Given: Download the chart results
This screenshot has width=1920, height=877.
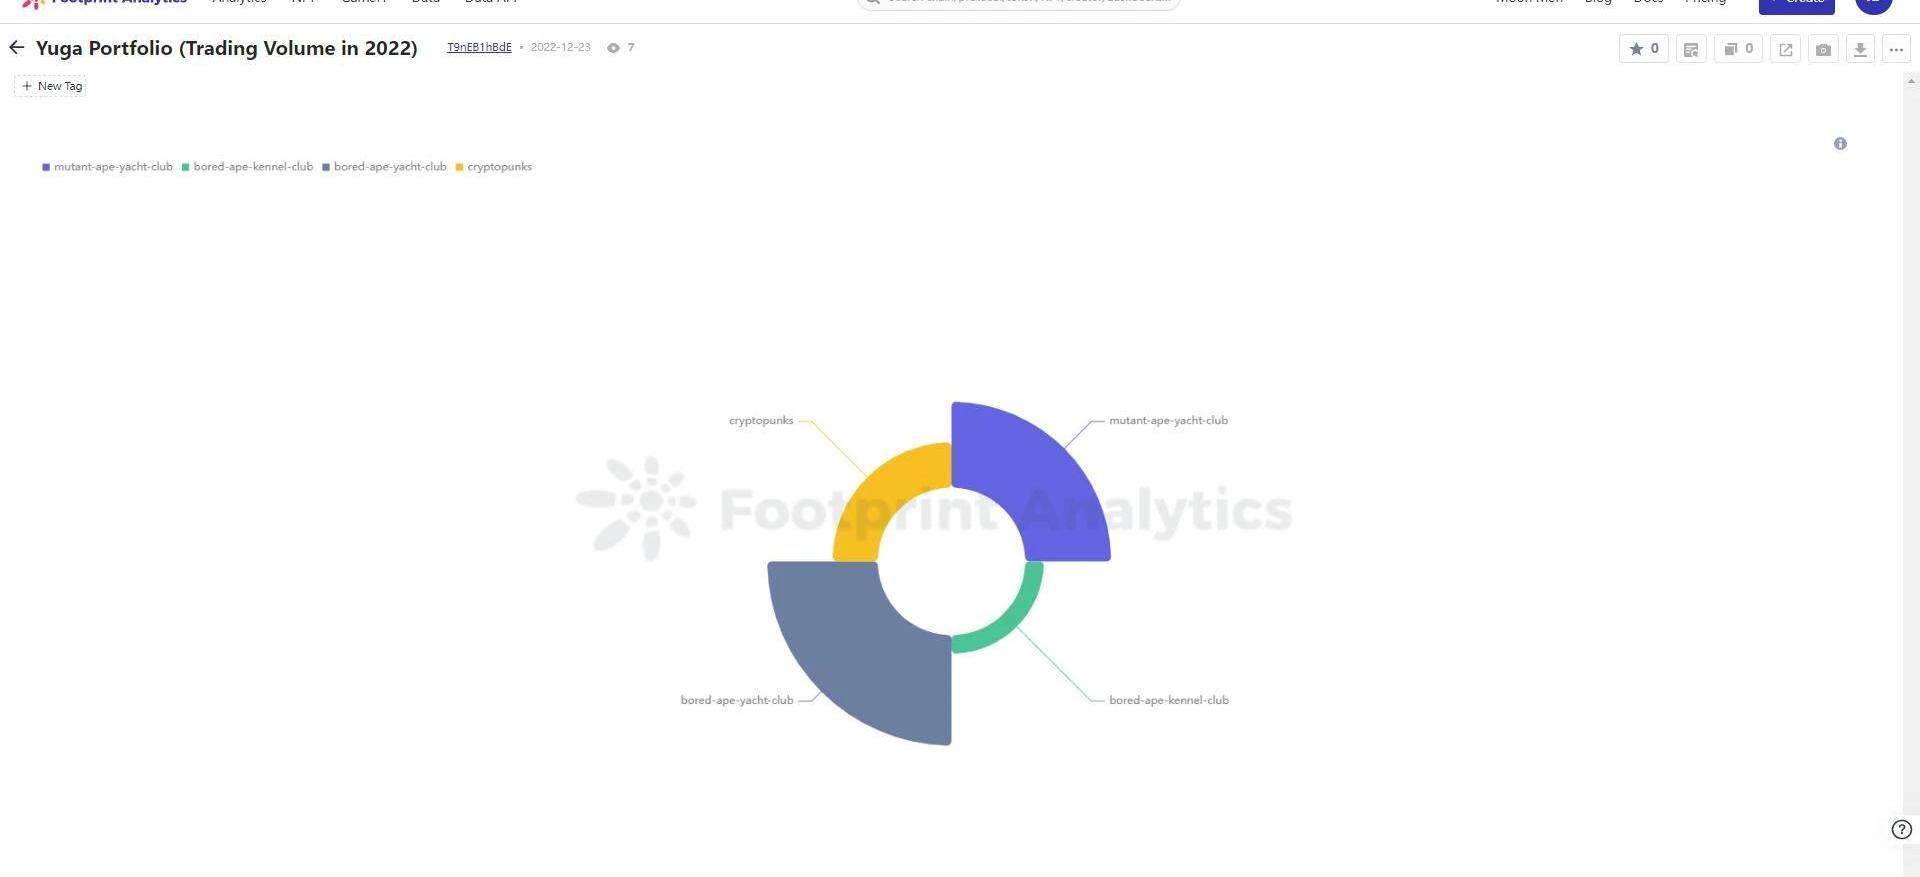Looking at the screenshot, I should 1860,49.
